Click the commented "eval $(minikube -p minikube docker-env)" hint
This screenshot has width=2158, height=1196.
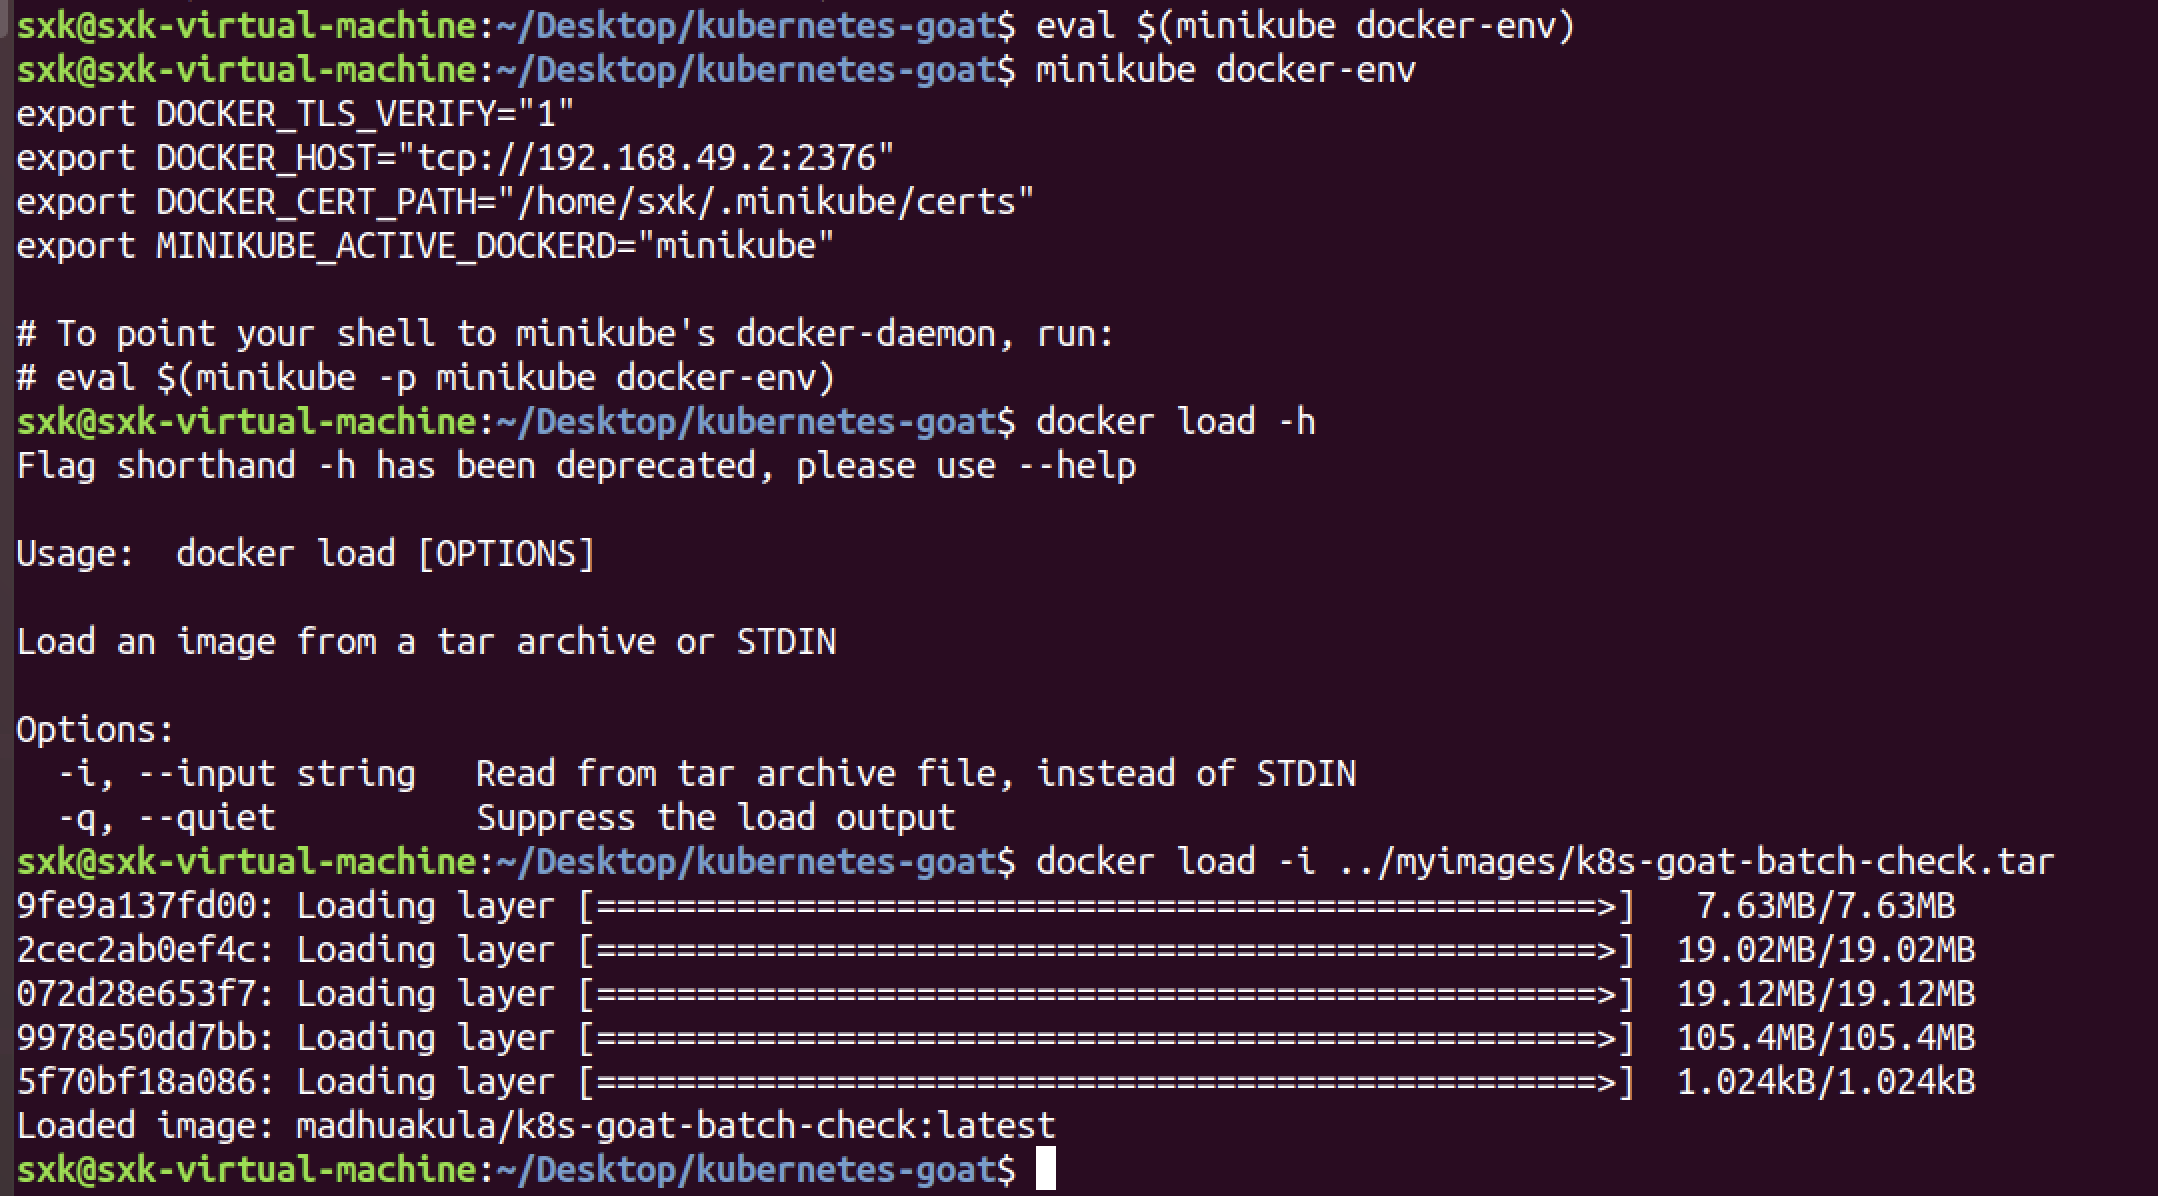click(x=445, y=378)
